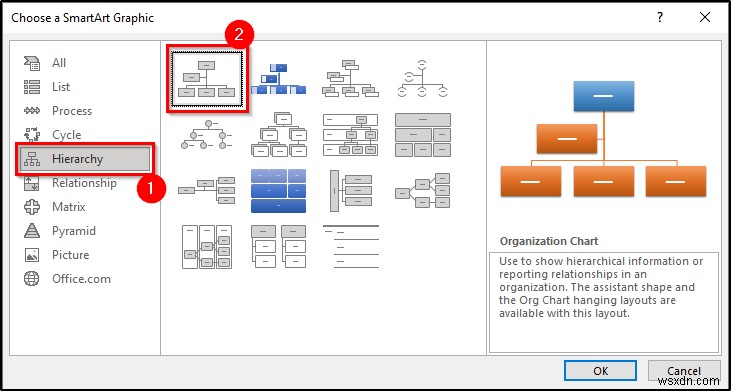The image size is (731, 391).
Task: Select the Lines List layout
Action: (x=351, y=247)
